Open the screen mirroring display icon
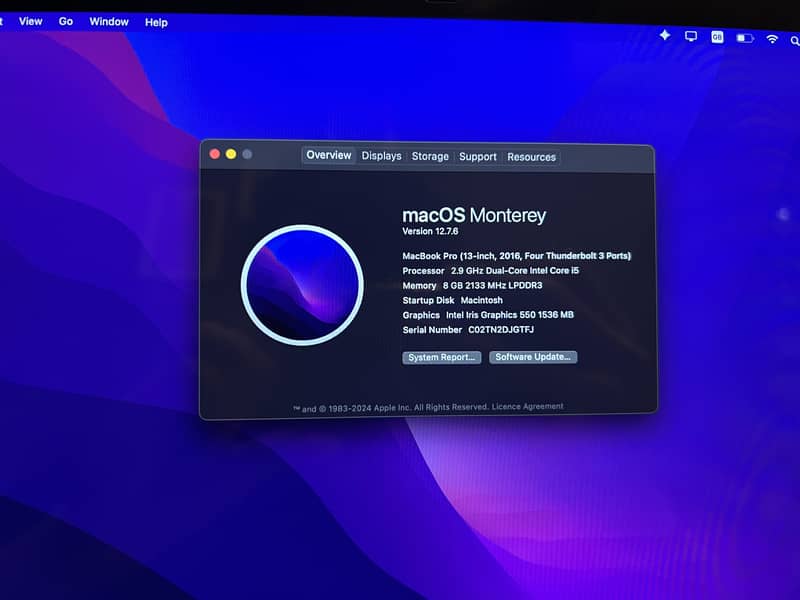The height and width of the screenshot is (600, 800). (691, 36)
